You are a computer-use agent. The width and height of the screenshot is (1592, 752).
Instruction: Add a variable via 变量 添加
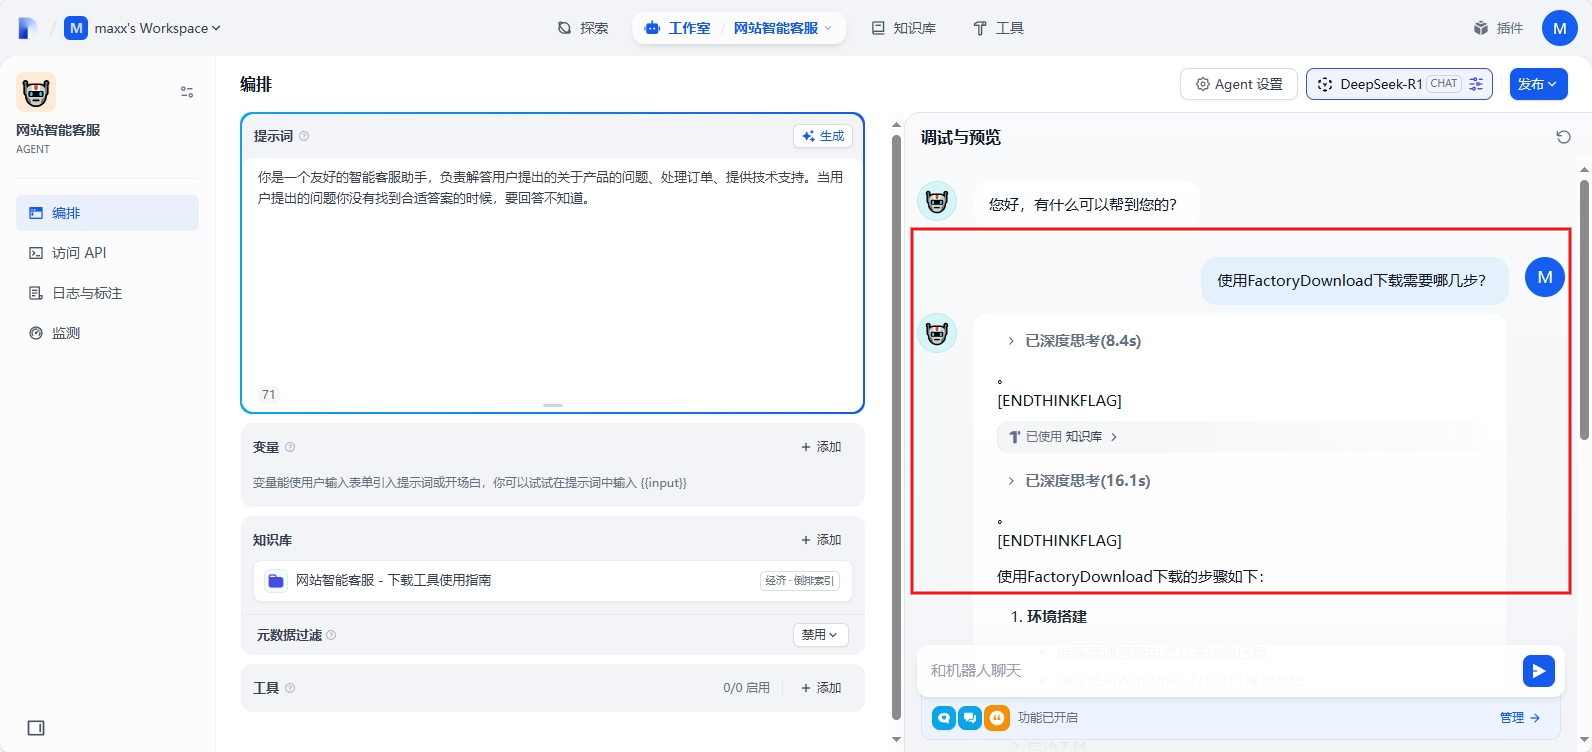[x=821, y=447]
